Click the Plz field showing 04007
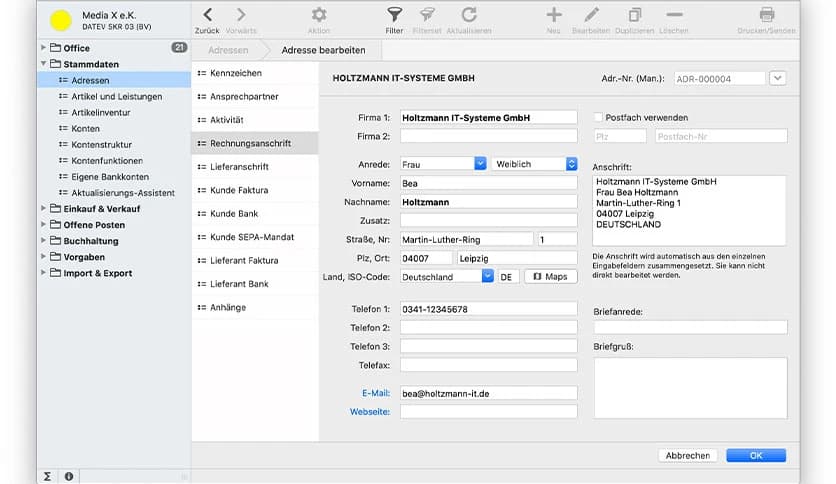This screenshot has height=484, width=836. (426, 258)
